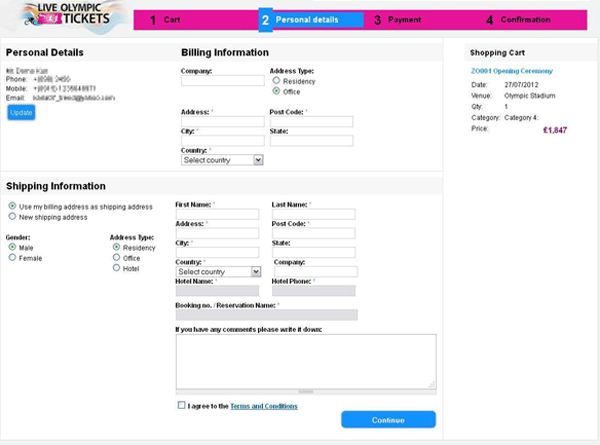Image resolution: width=600 pixels, height=445 pixels.
Task: Expand shipping Country select dropdown
Action: point(218,271)
